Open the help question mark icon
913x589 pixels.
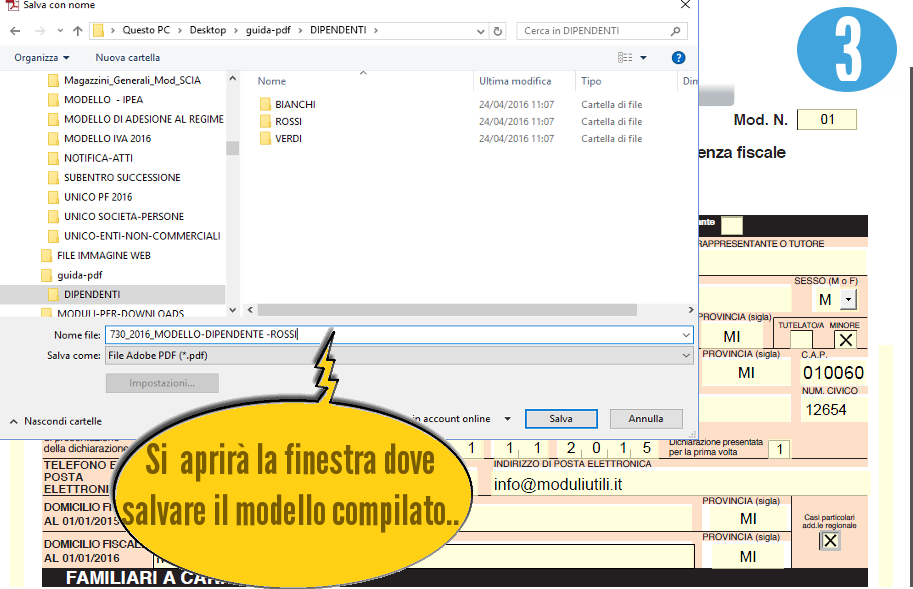tap(678, 58)
